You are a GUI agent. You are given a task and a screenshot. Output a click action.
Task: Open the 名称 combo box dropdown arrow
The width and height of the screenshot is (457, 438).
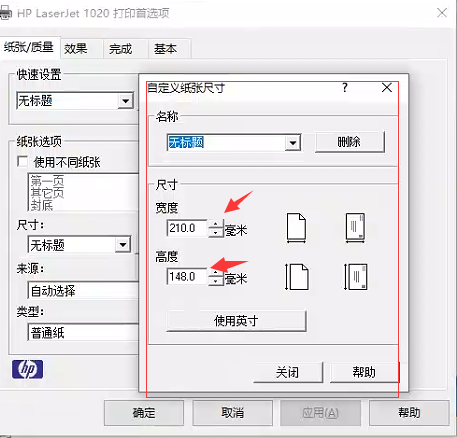coord(293,143)
